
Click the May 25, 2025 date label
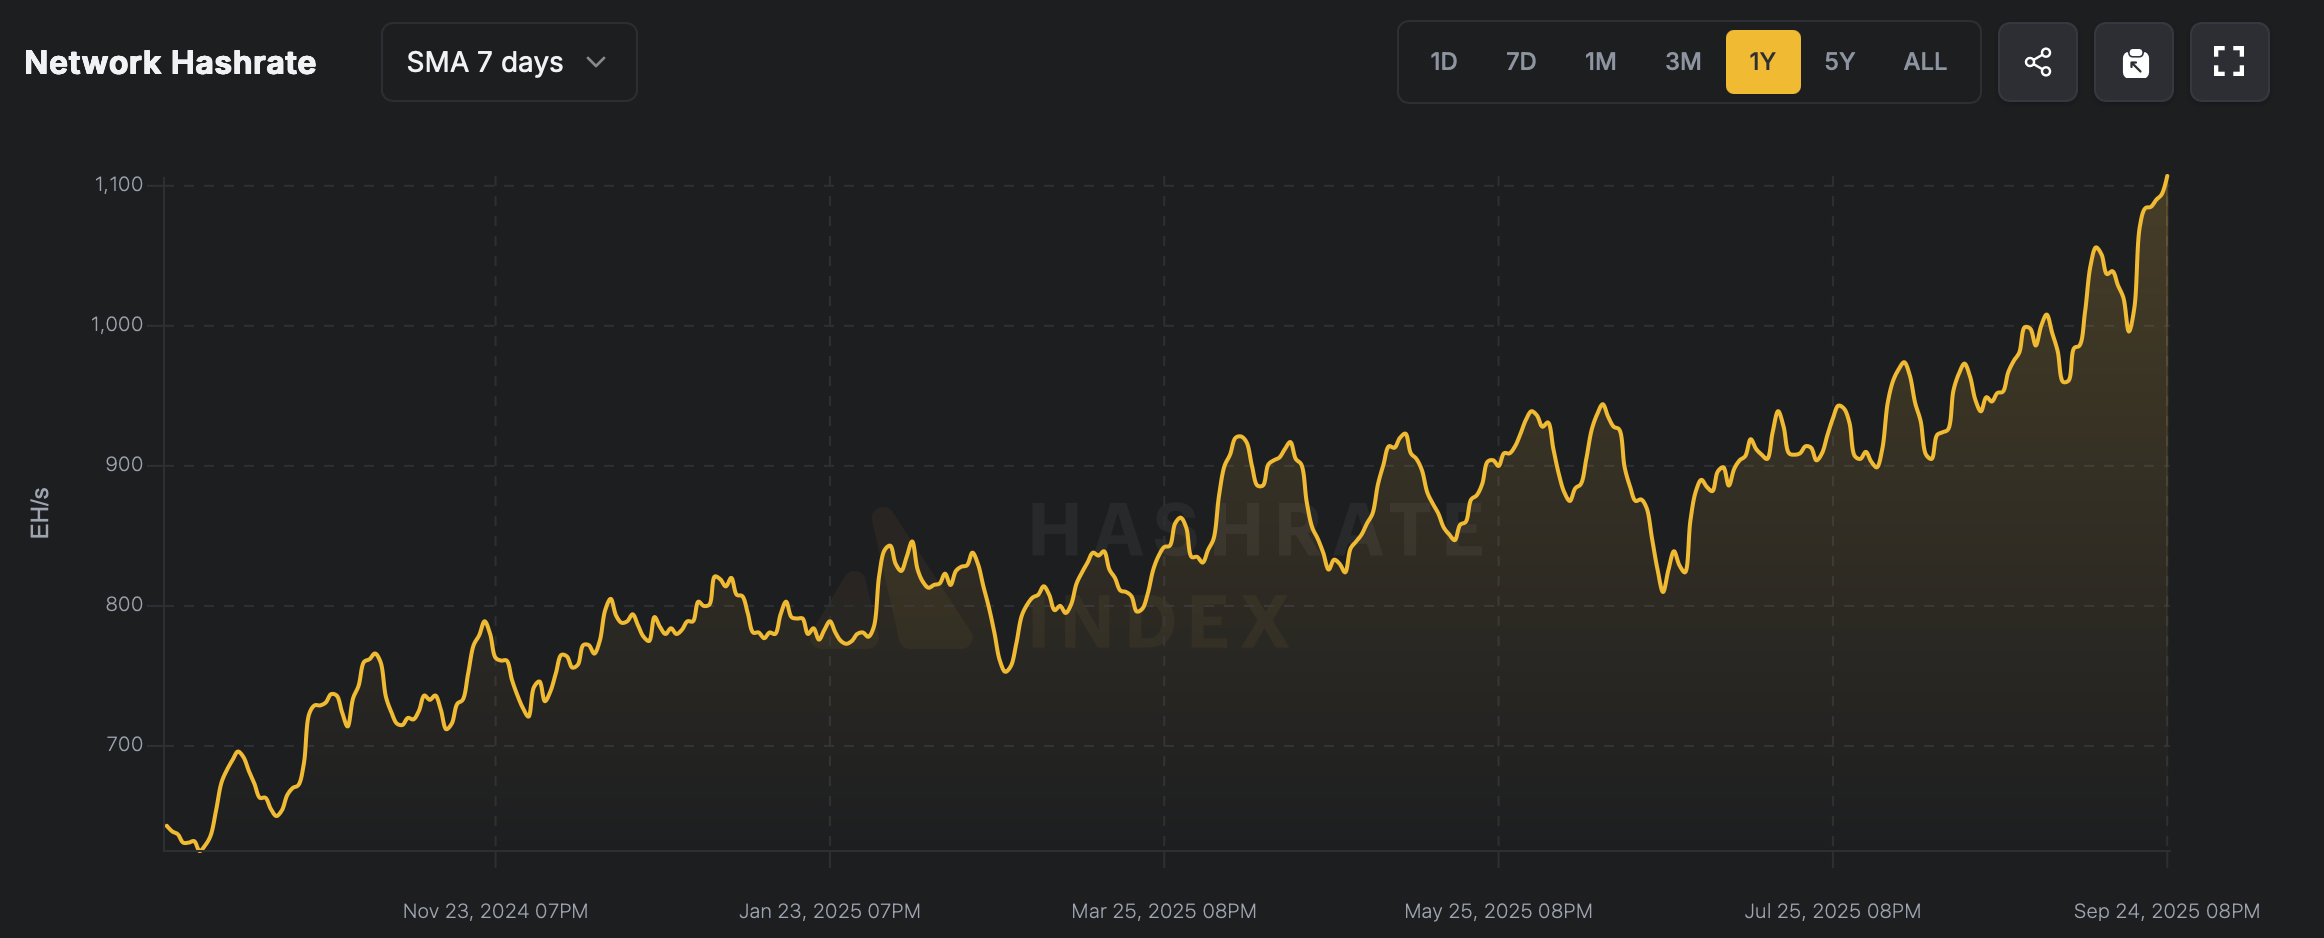pos(1498,911)
